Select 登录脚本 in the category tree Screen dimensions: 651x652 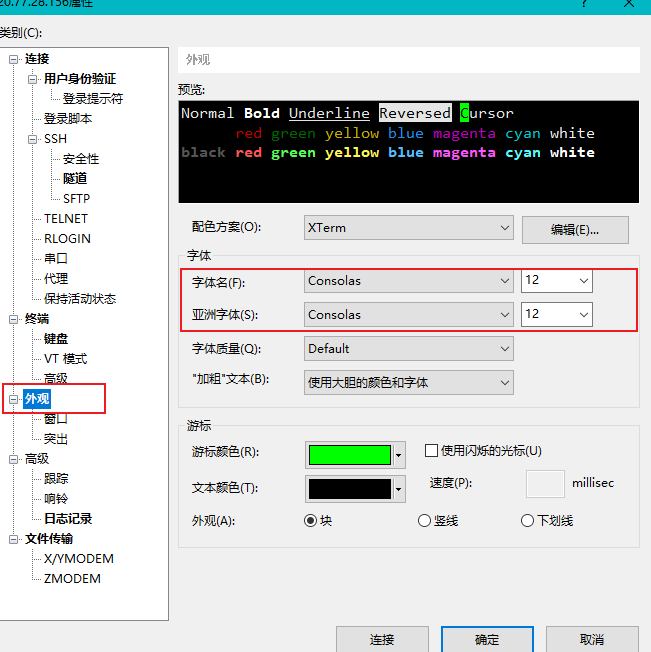coord(68,119)
